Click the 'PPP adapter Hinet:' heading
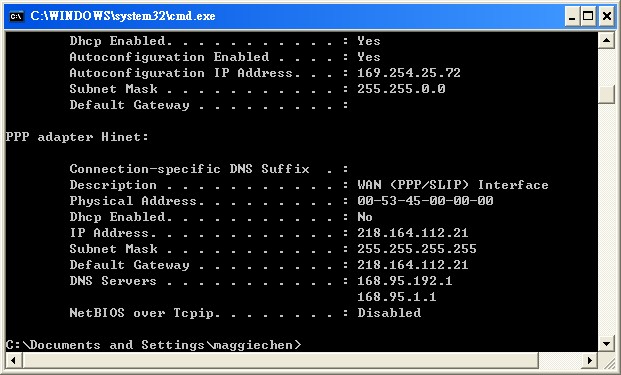This screenshot has width=621, height=375. (77, 137)
